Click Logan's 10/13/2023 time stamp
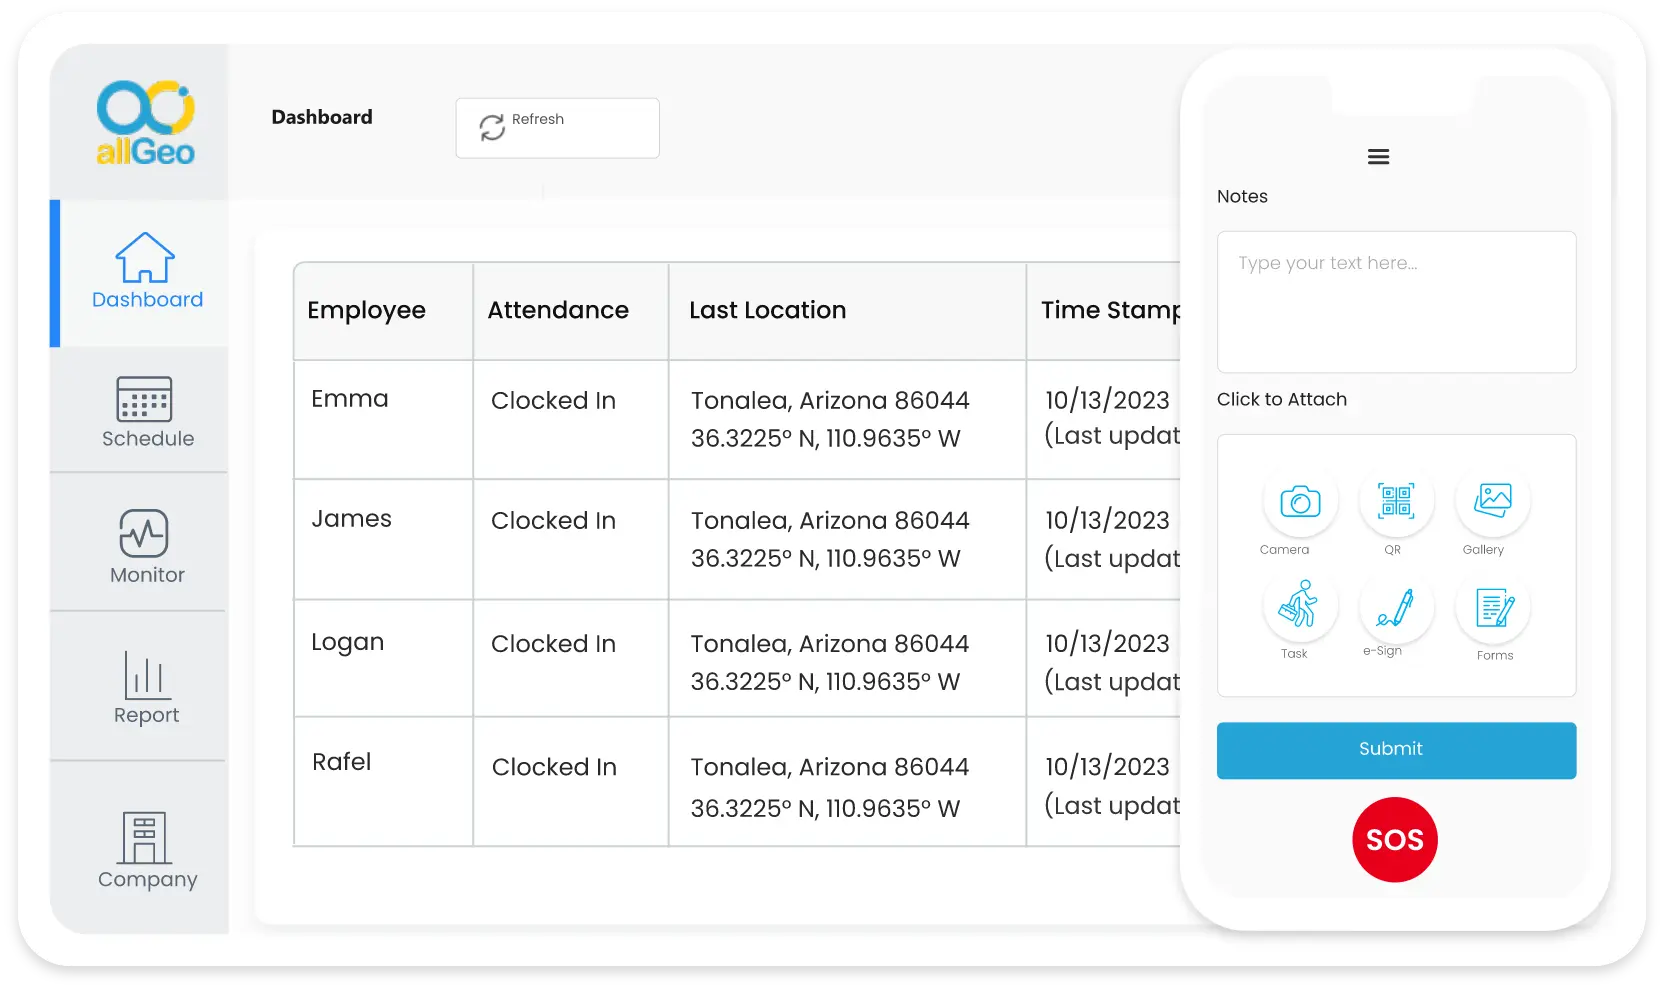 click(1107, 644)
